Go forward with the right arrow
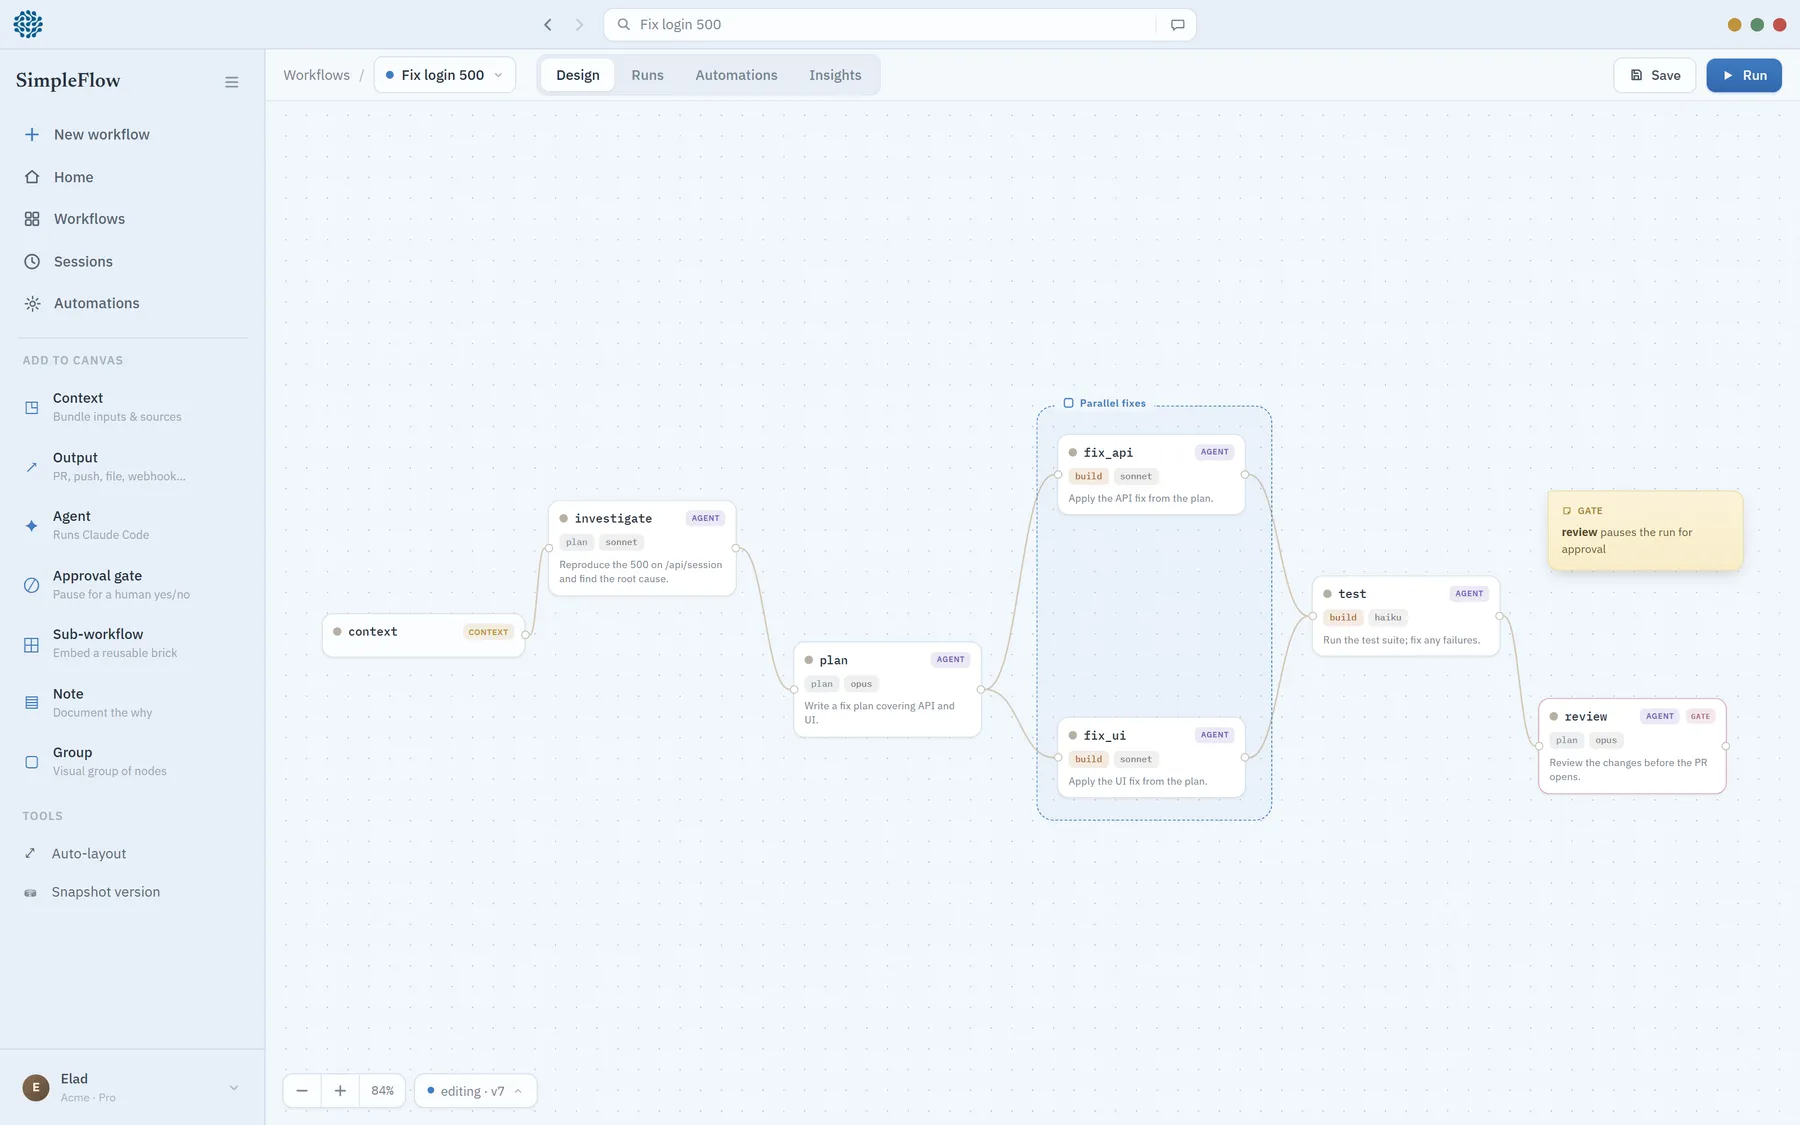This screenshot has height=1125, width=1800. click(579, 25)
